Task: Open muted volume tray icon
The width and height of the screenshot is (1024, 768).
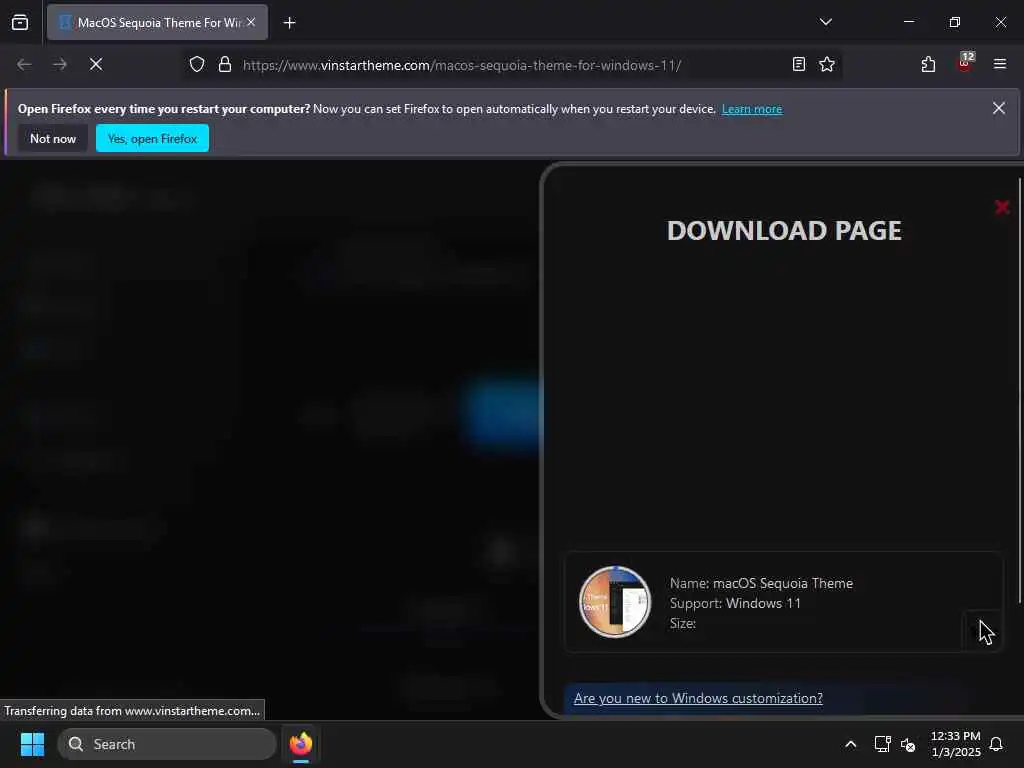Action: coord(908,744)
